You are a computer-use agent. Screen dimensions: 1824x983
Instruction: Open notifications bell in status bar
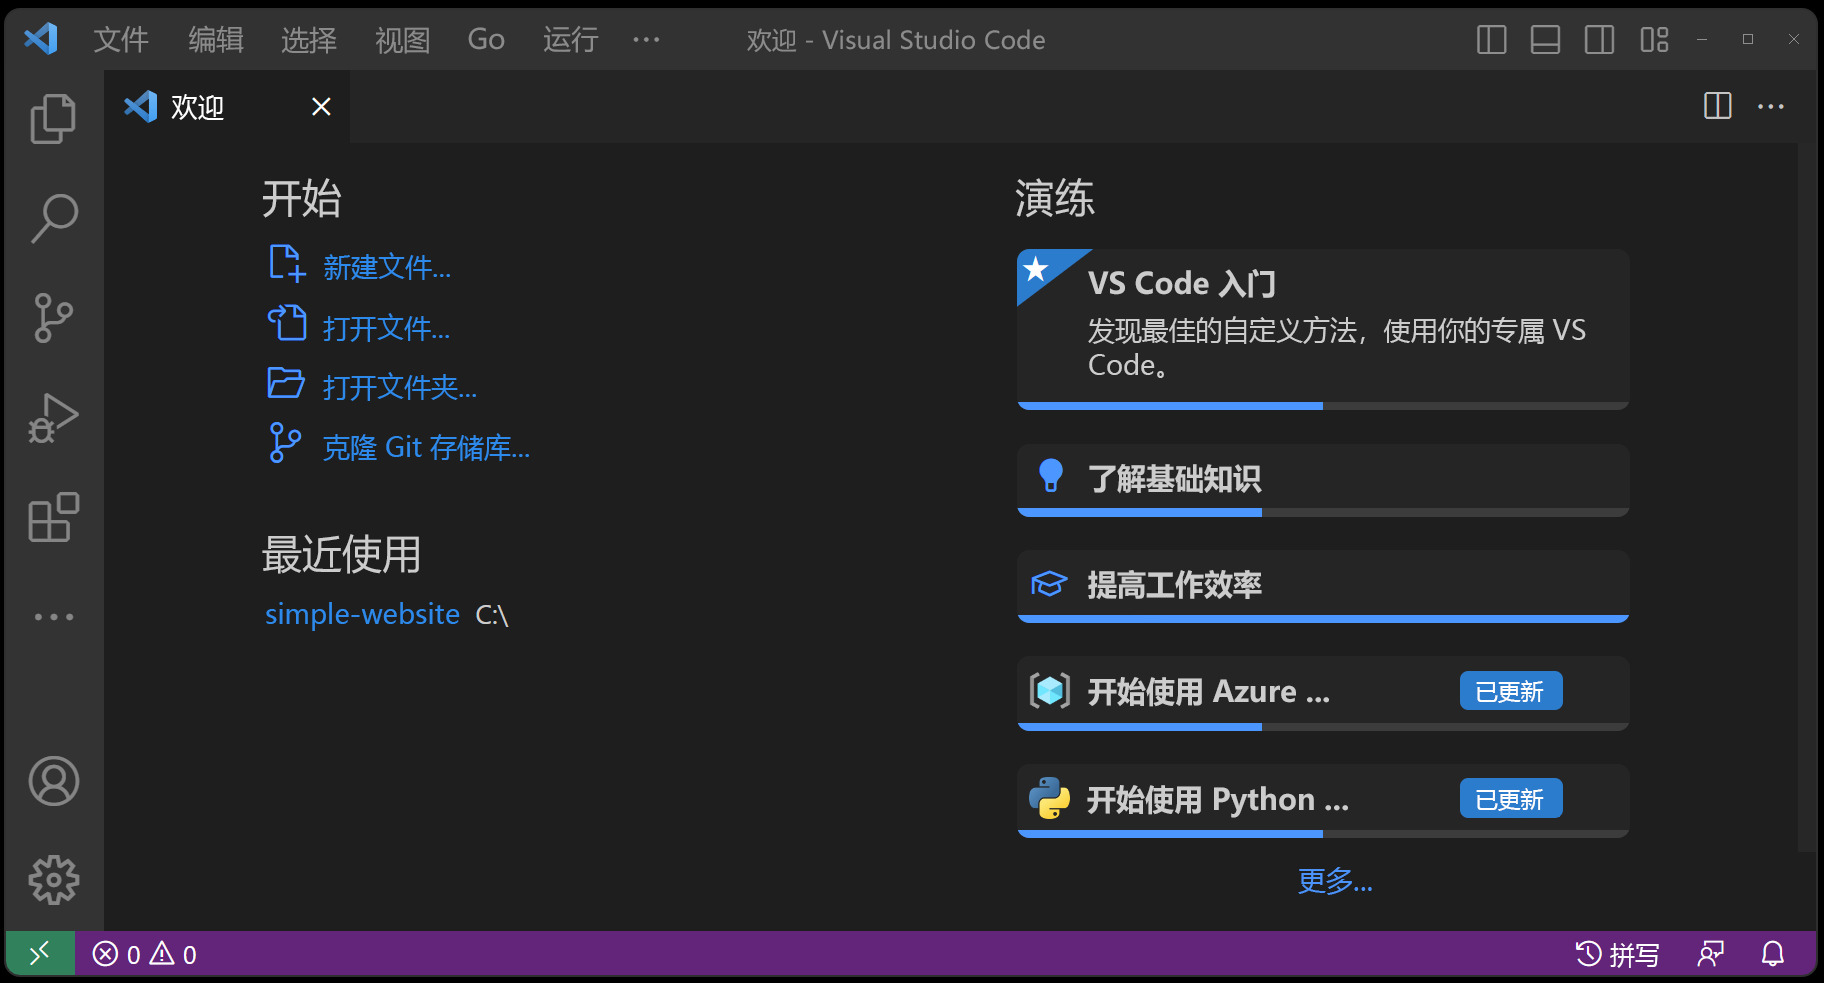tap(1773, 954)
